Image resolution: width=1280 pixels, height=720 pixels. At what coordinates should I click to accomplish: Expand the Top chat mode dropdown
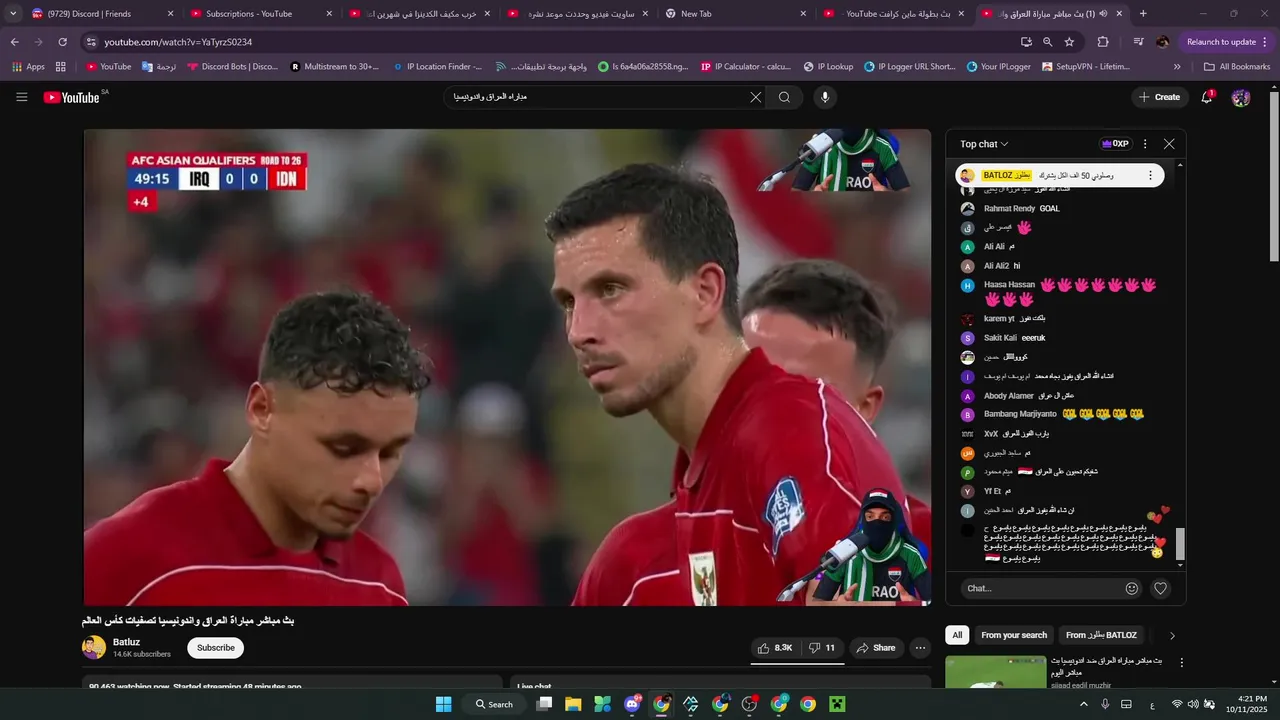pos(984,144)
